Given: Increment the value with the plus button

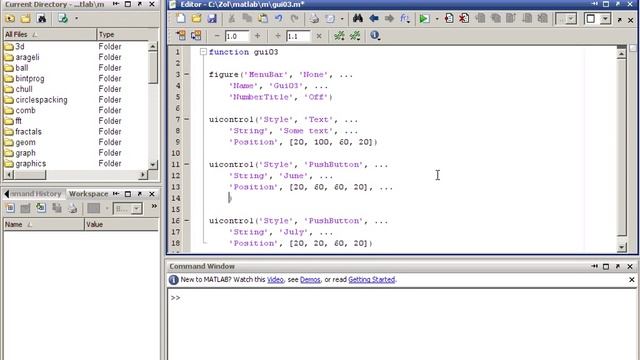Looking at the screenshot, I should (257, 36).
